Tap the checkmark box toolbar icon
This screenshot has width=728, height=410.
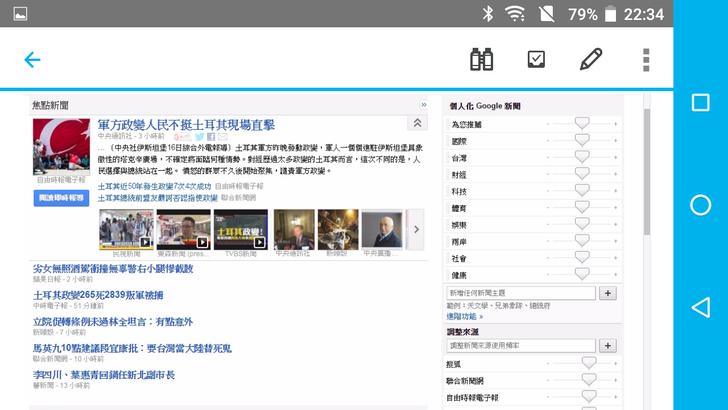537,60
